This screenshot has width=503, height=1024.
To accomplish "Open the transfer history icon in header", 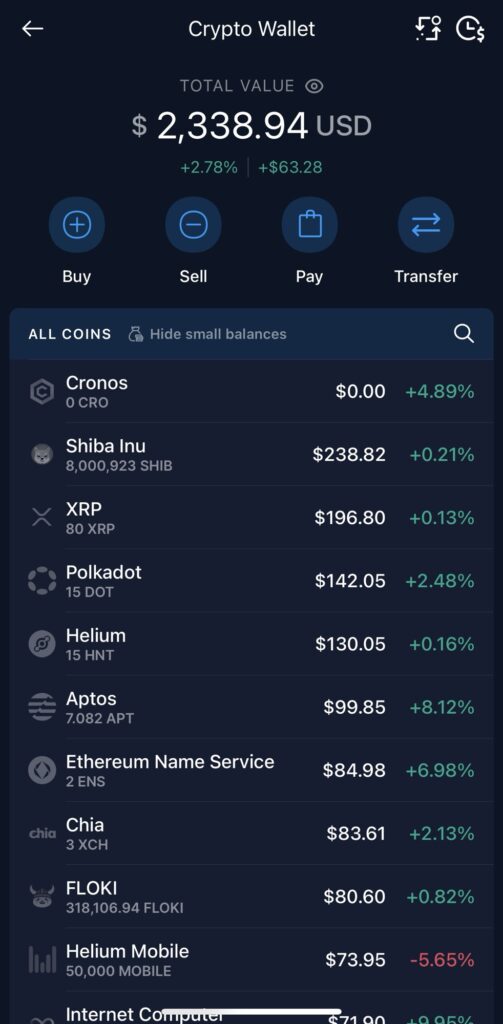I will pyautogui.click(x=429, y=29).
